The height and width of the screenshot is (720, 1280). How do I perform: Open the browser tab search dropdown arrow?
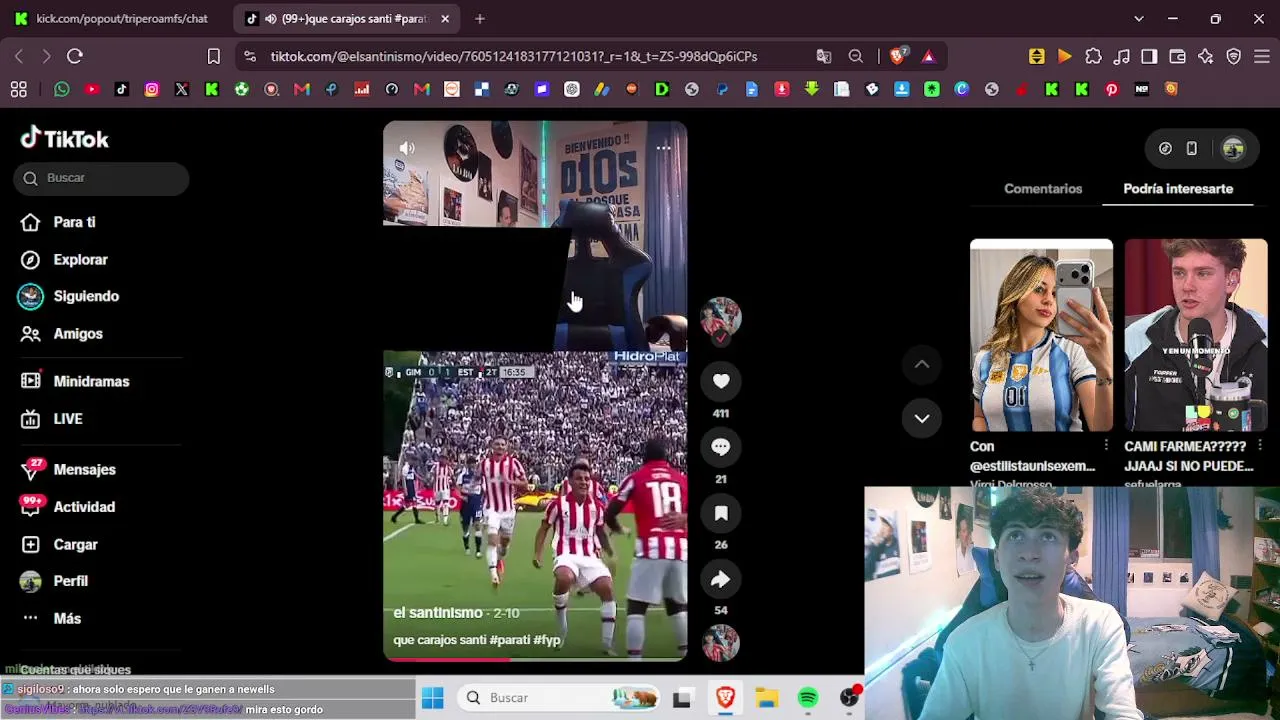pos(1138,18)
